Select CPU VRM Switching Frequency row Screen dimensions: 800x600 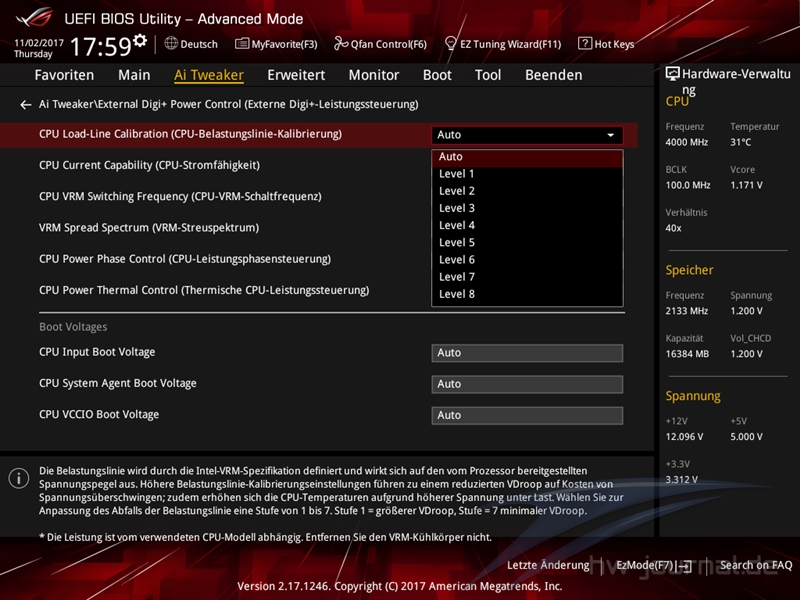pyautogui.click(x=180, y=196)
